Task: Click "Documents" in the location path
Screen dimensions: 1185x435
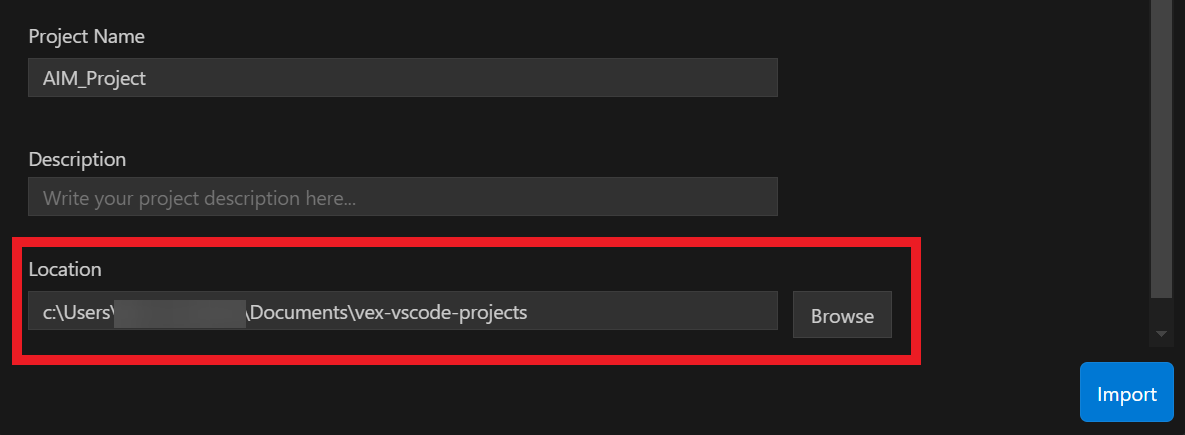Action: click(x=300, y=312)
